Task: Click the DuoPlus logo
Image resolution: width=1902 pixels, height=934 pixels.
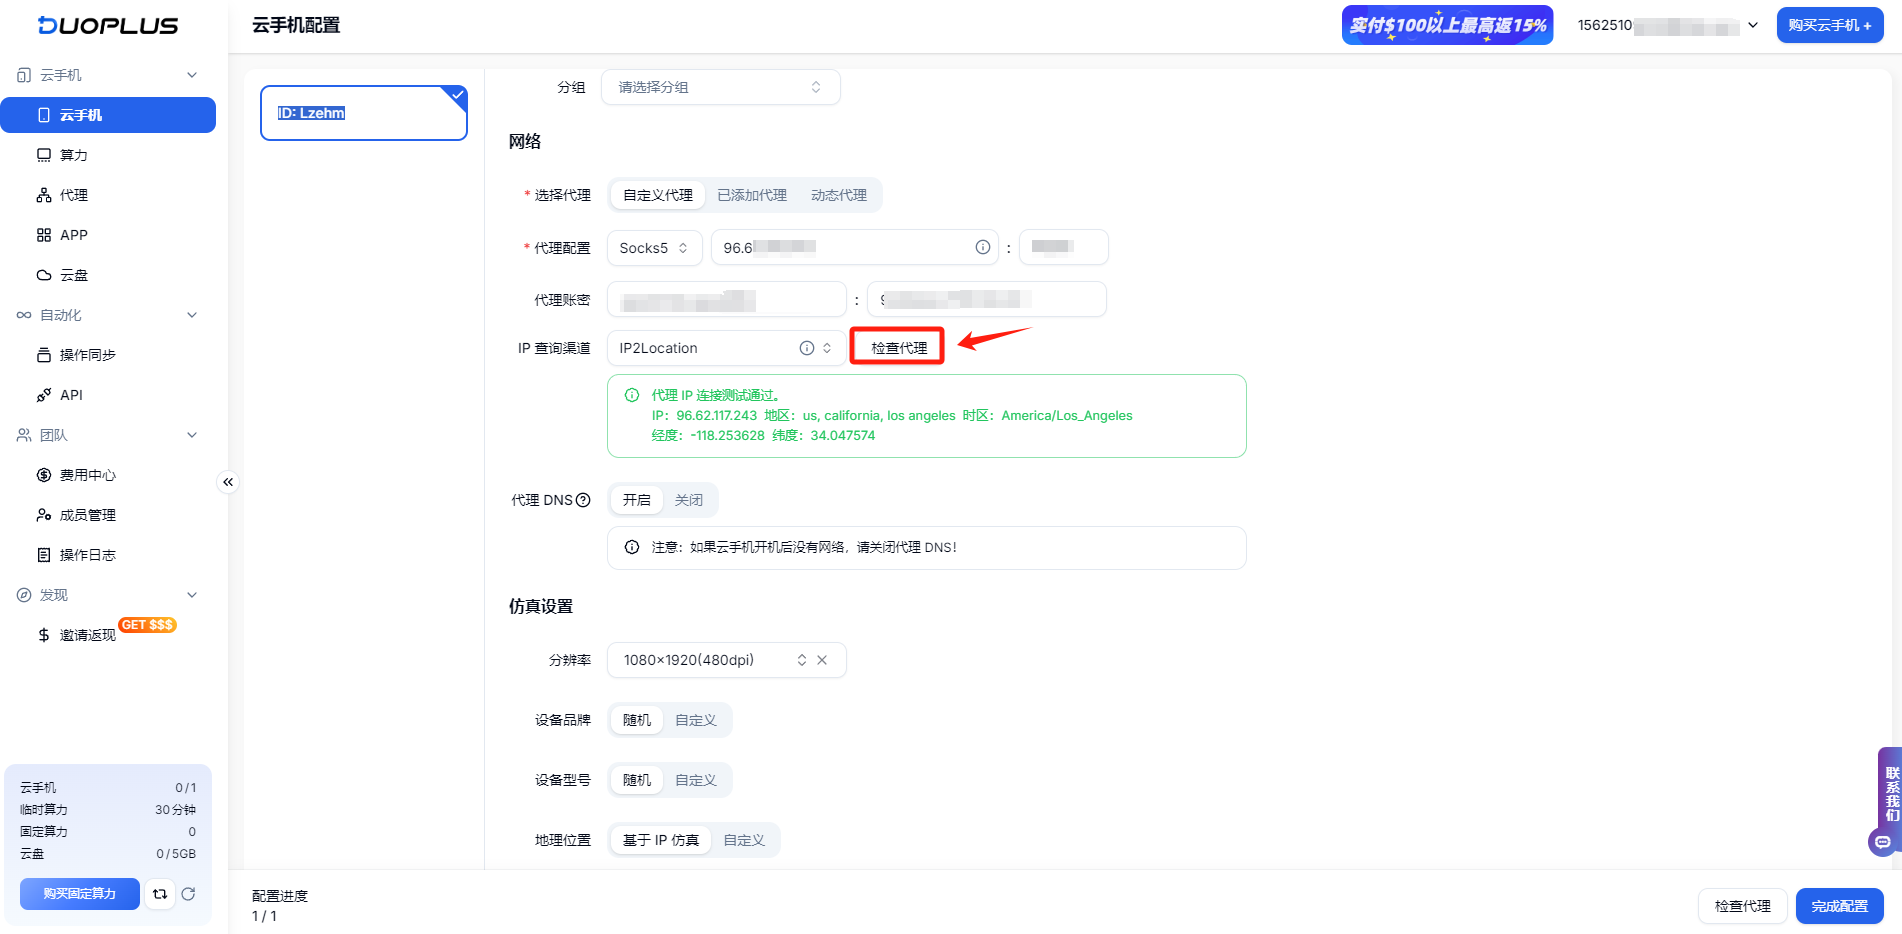Action: (x=108, y=26)
